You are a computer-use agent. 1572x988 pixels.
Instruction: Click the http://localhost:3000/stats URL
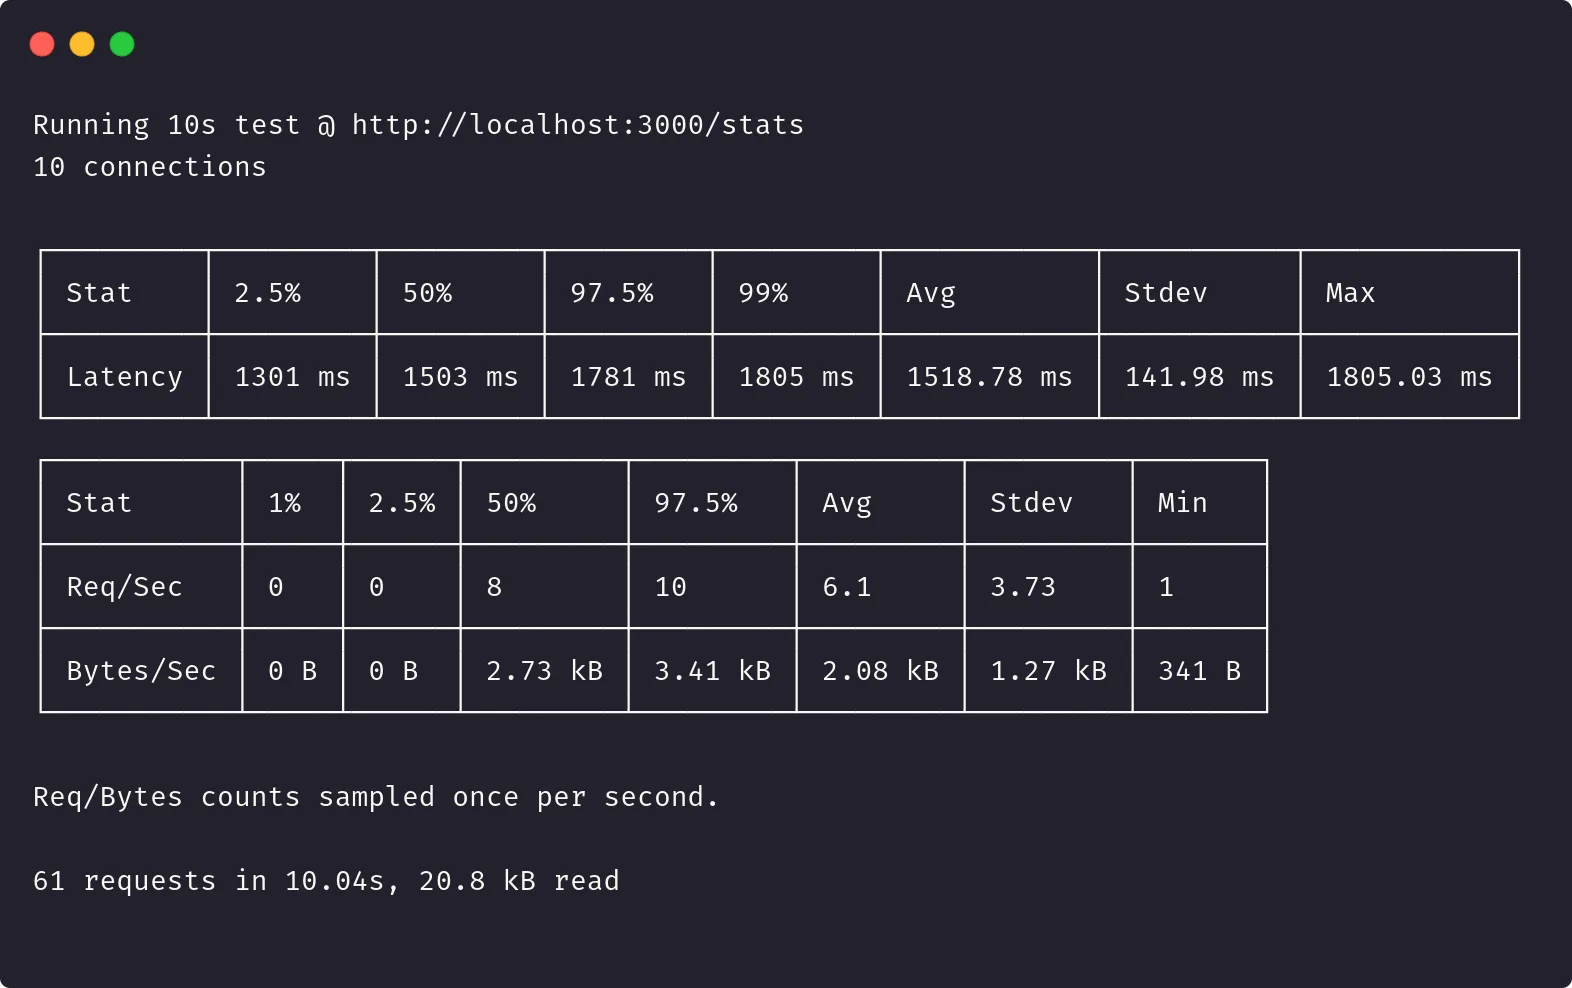point(577,125)
